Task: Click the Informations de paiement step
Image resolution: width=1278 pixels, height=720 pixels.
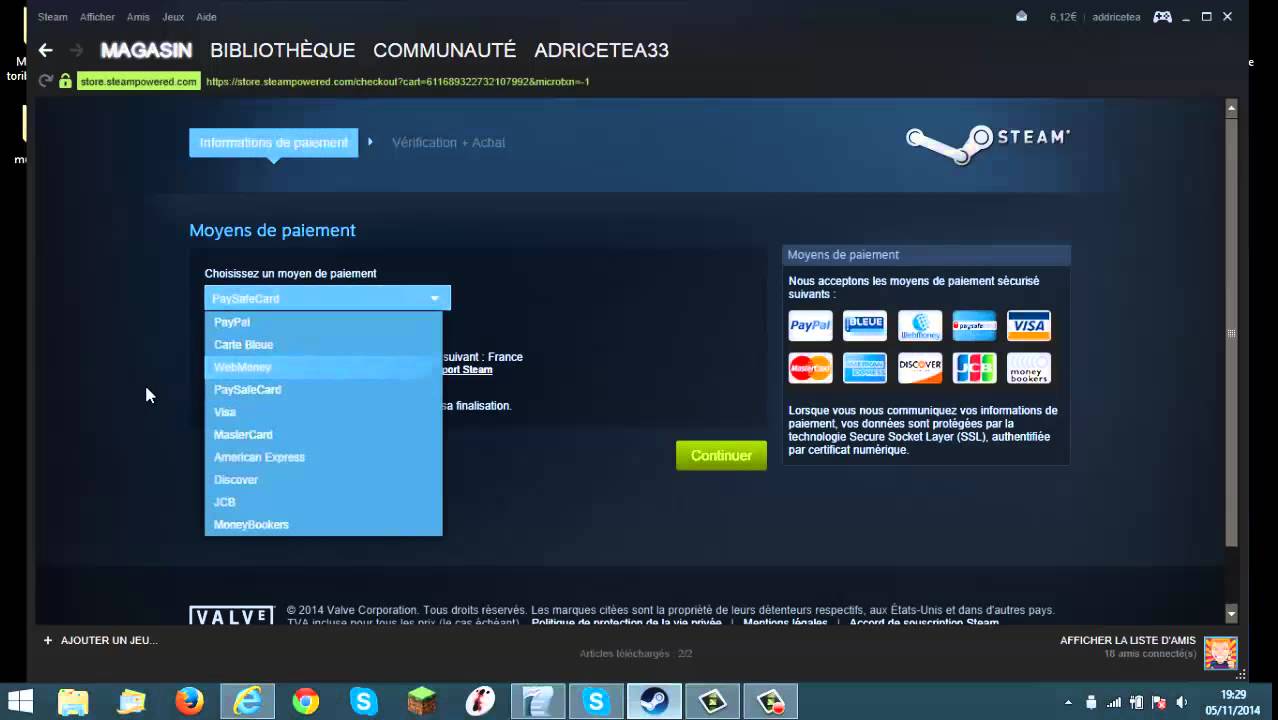Action: pyautogui.click(x=274, y=142)
